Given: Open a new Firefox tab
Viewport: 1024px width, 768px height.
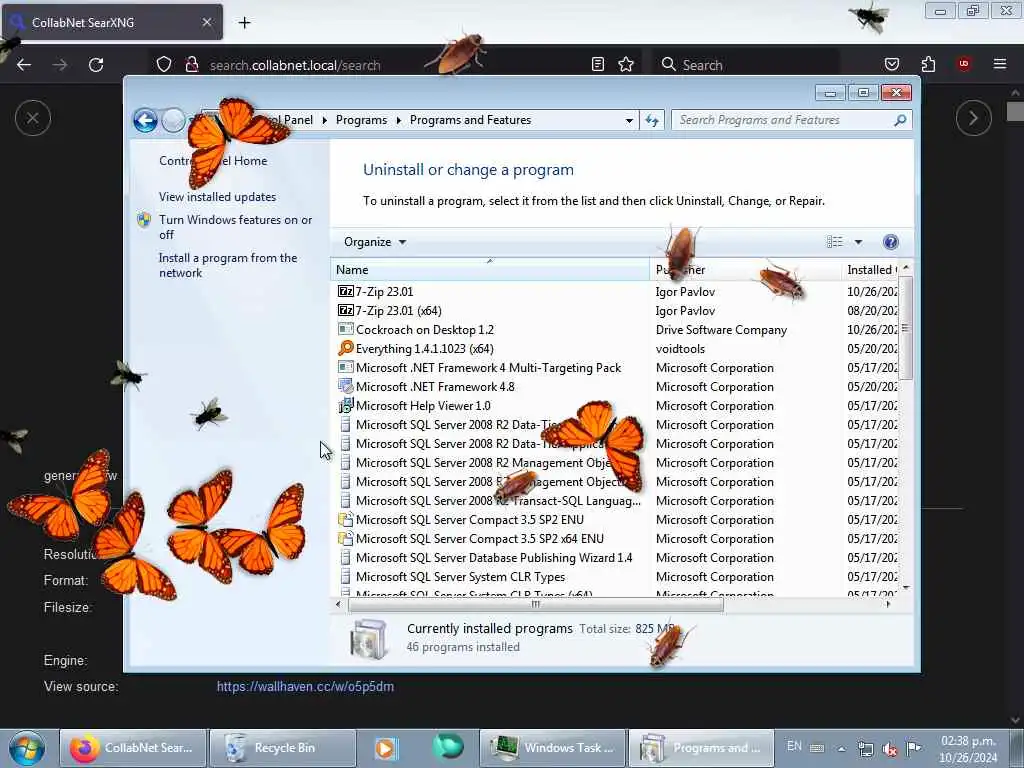Looking at the screenshot, I should coord(244,22).
